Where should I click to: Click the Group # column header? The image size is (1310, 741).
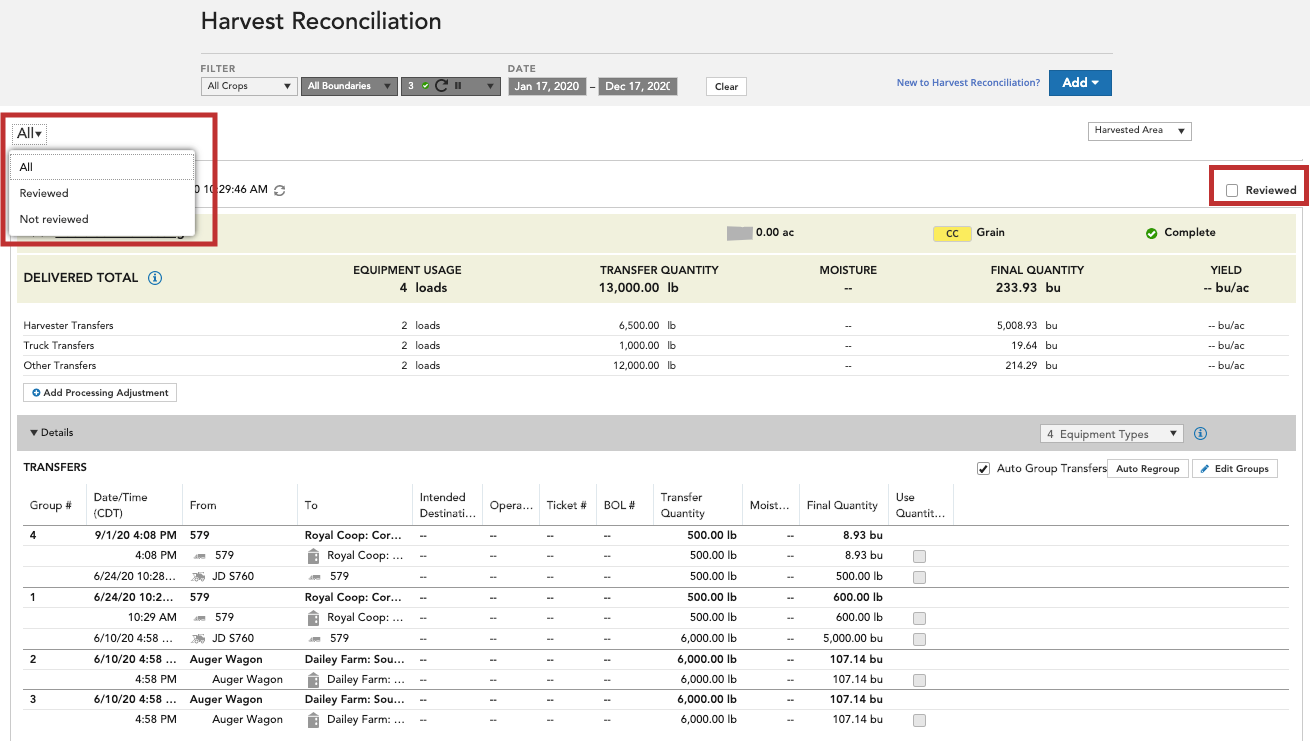point(51,505)
